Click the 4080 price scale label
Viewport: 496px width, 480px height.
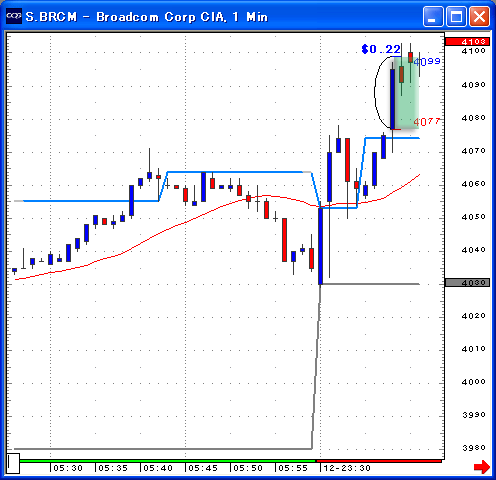click(x=473, y=118)
